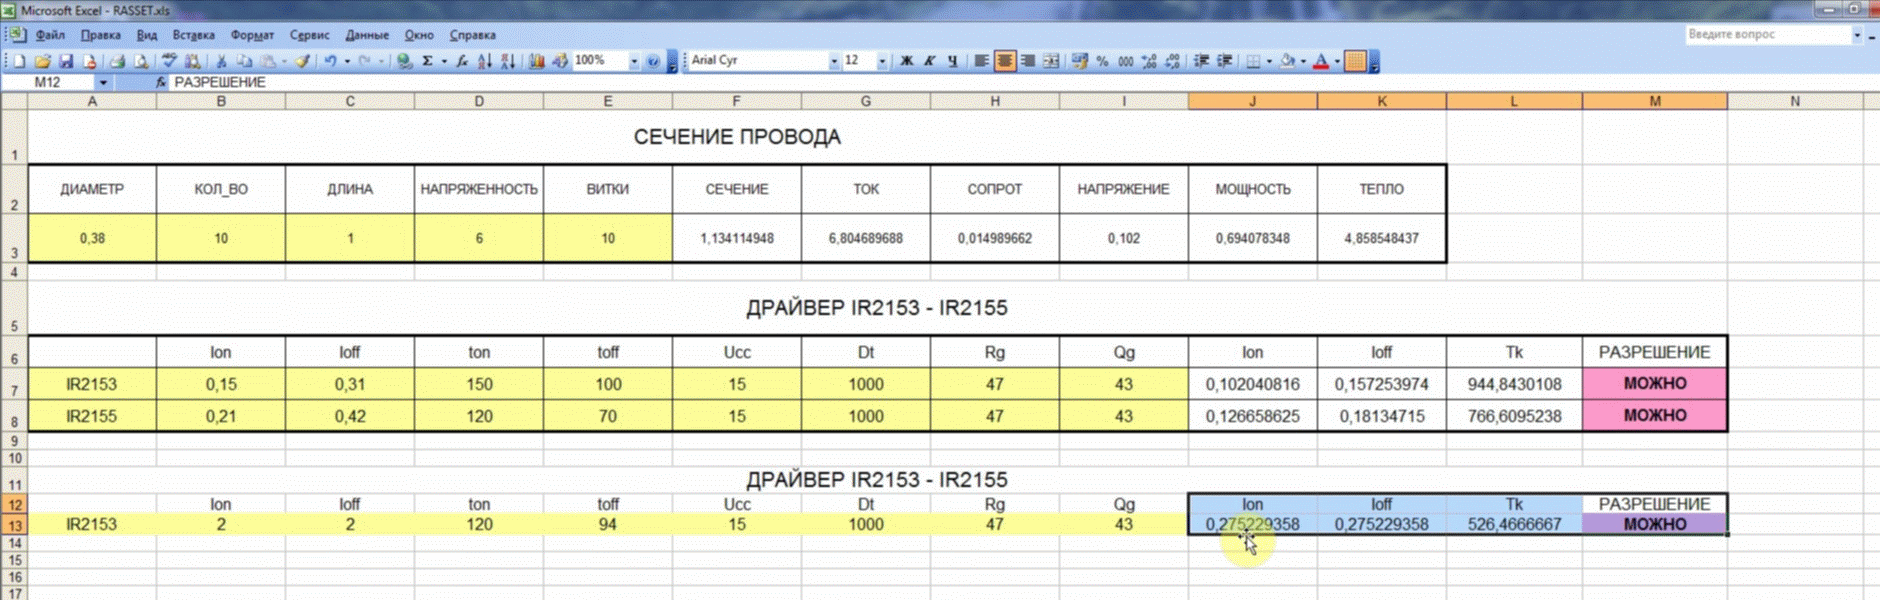
Task: Click the formula bar fx button
Action: 161,82
